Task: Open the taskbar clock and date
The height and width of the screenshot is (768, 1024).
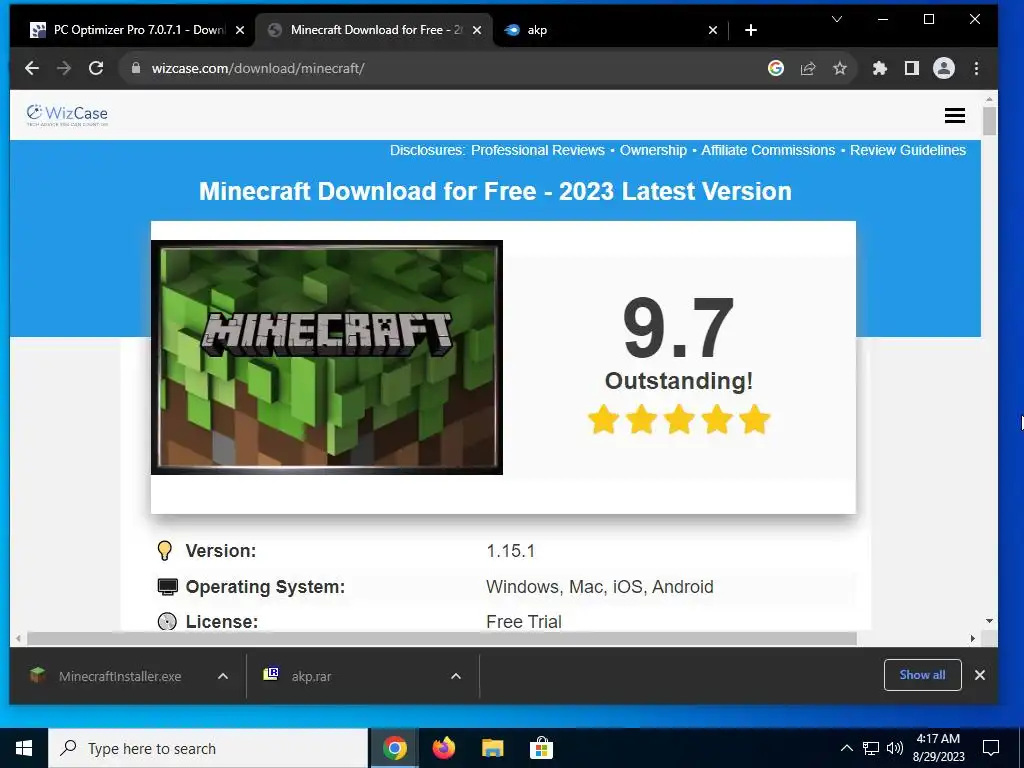Action: [x=938, y=748]
